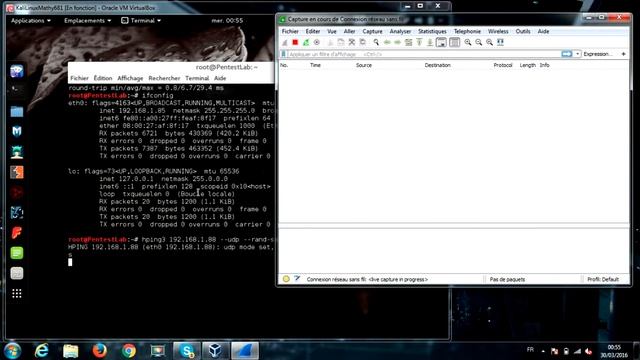Open Wireshark Editer menu
The image size is (640, 360).
(313, 31)
